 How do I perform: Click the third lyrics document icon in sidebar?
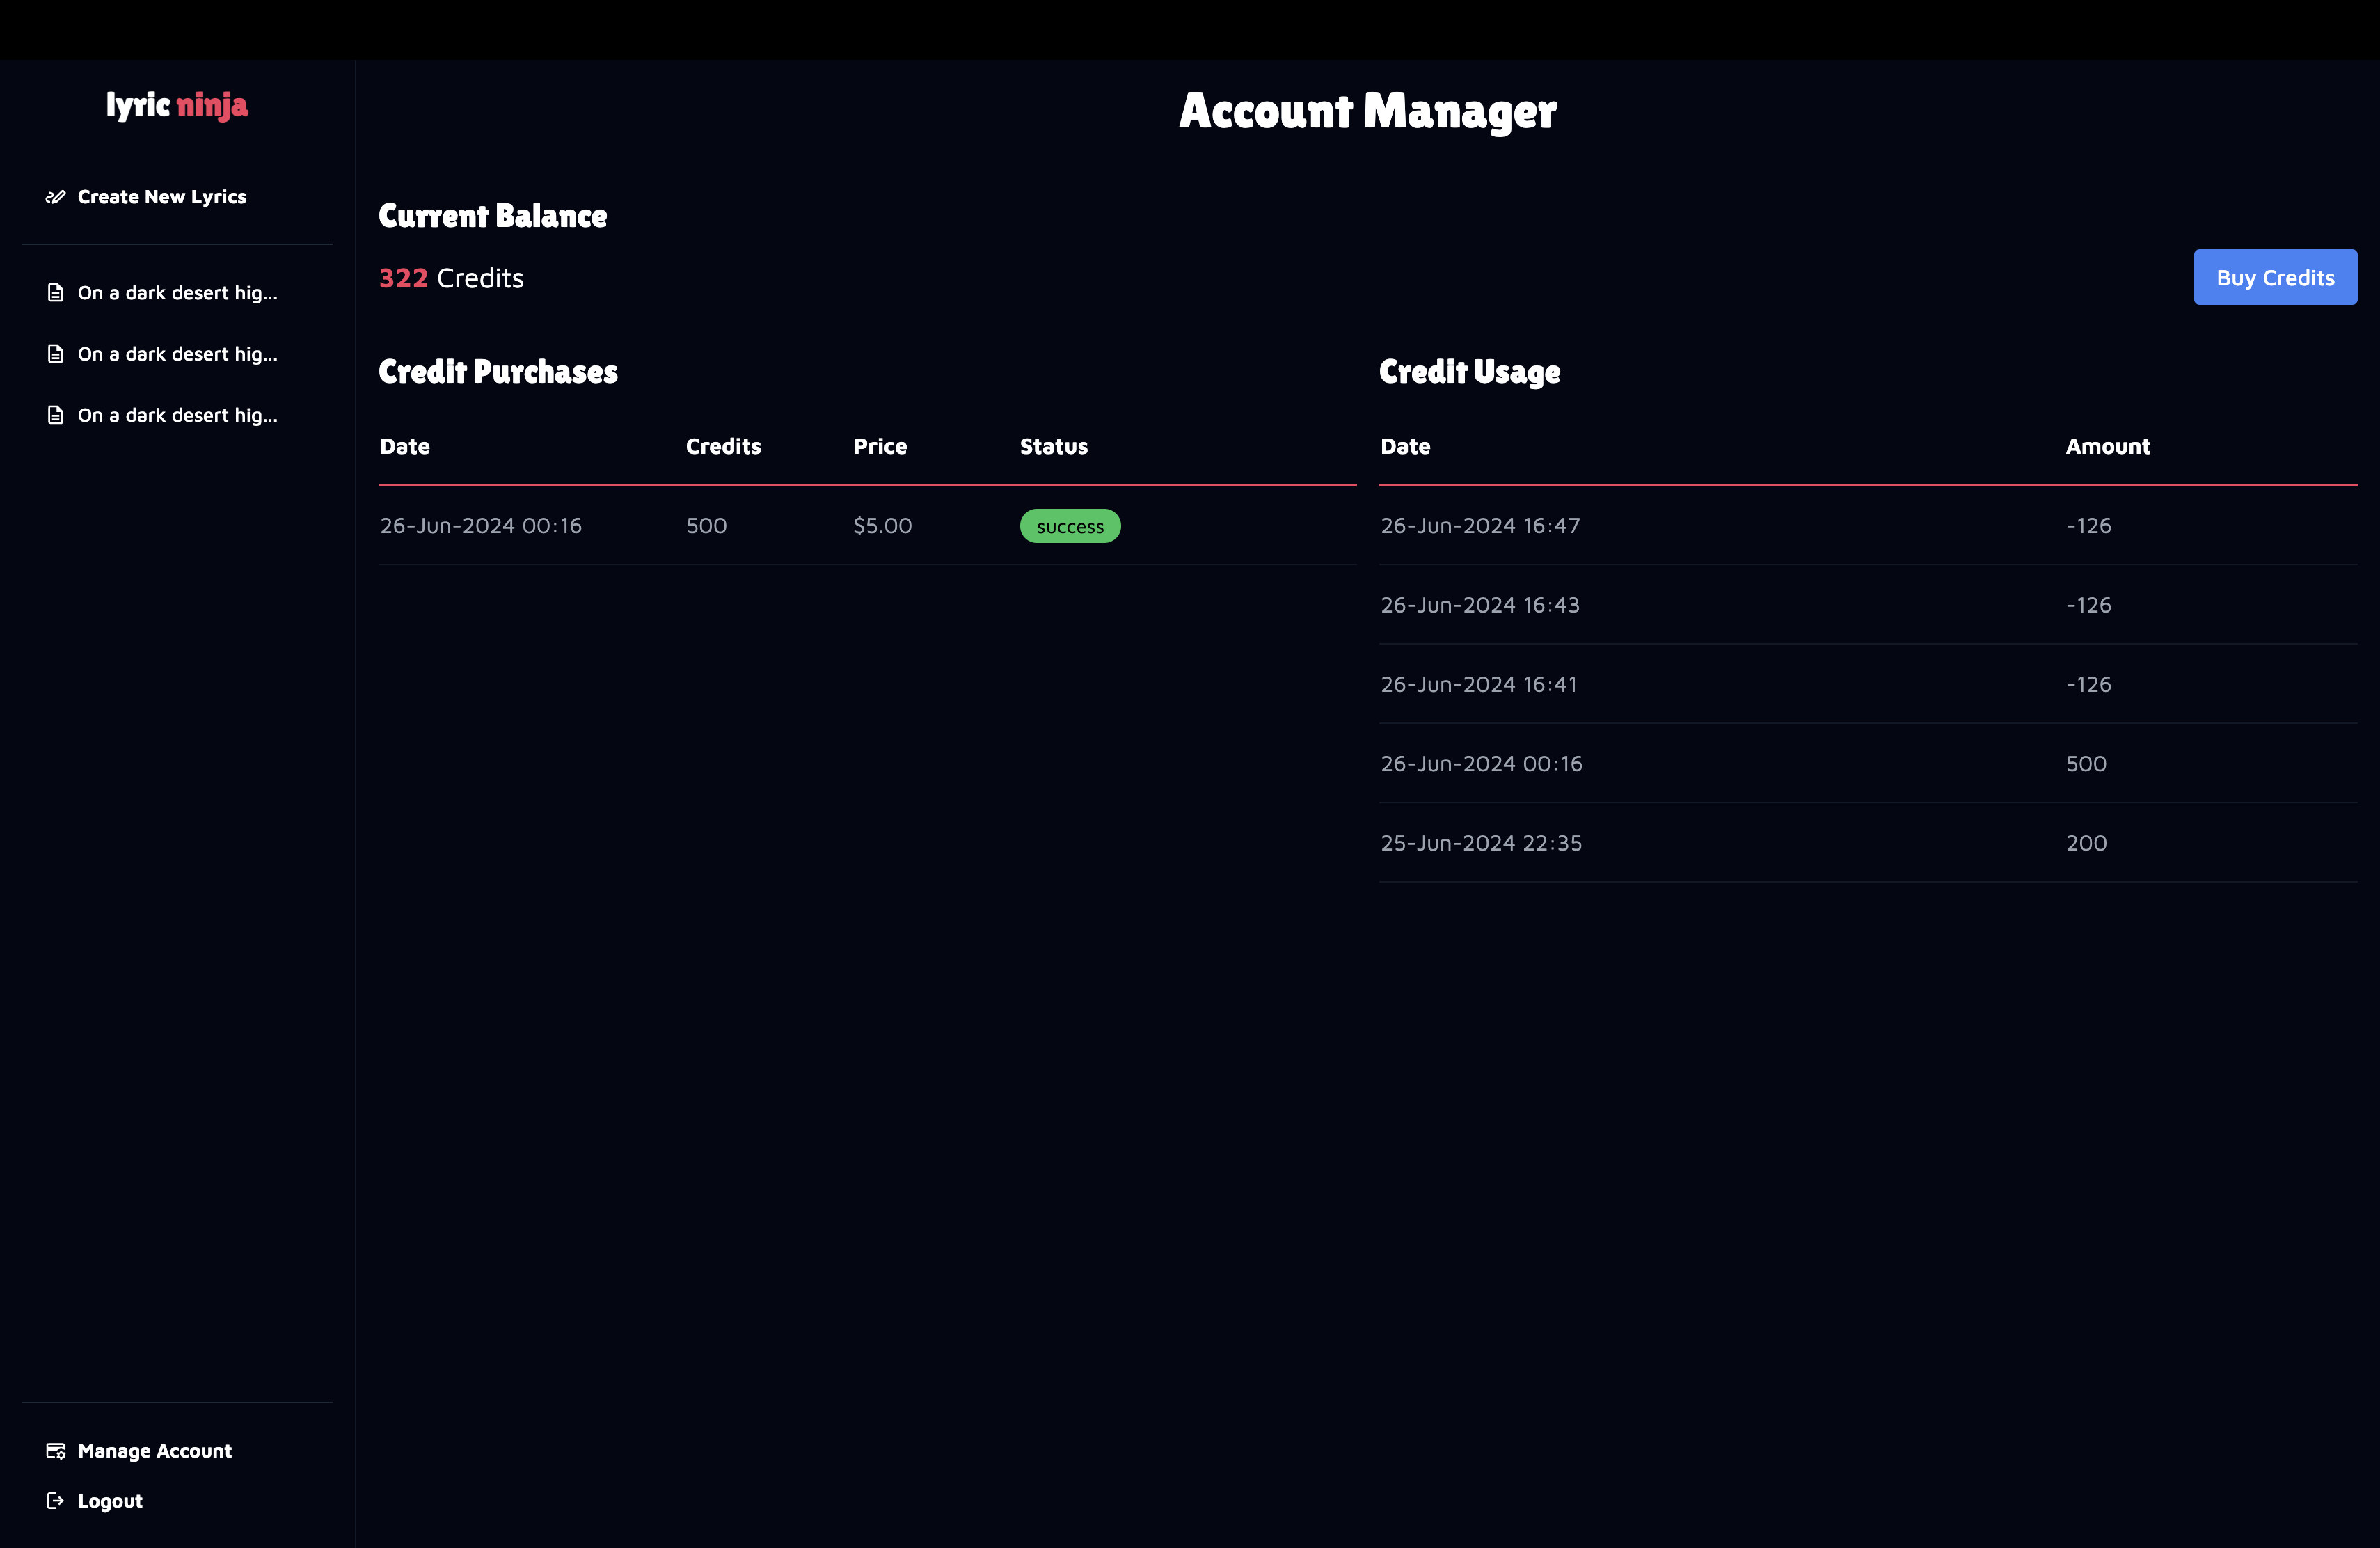pyautogui.click(x=56, y=415)
